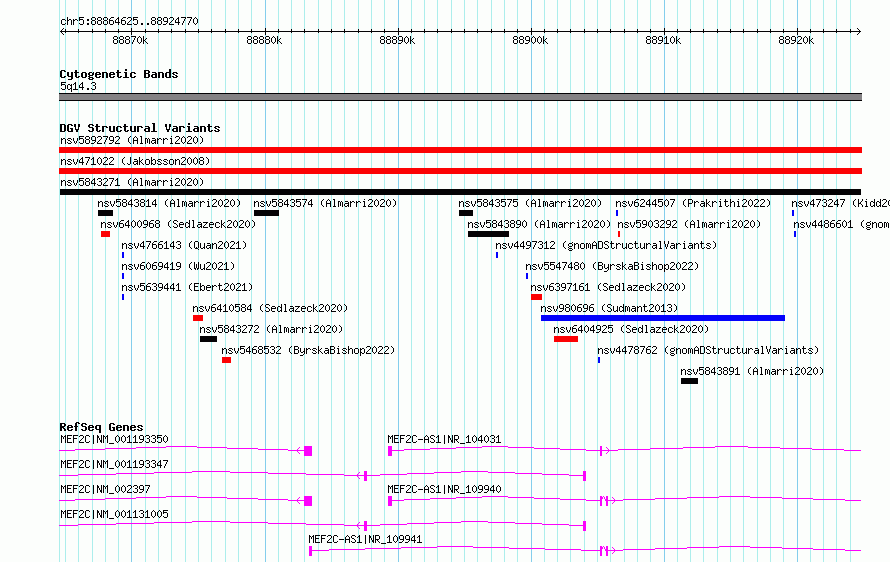This screenshot has width=890, height=562.
Task: Click the DGV Structural Variants track title
Action: click(140, 128)
